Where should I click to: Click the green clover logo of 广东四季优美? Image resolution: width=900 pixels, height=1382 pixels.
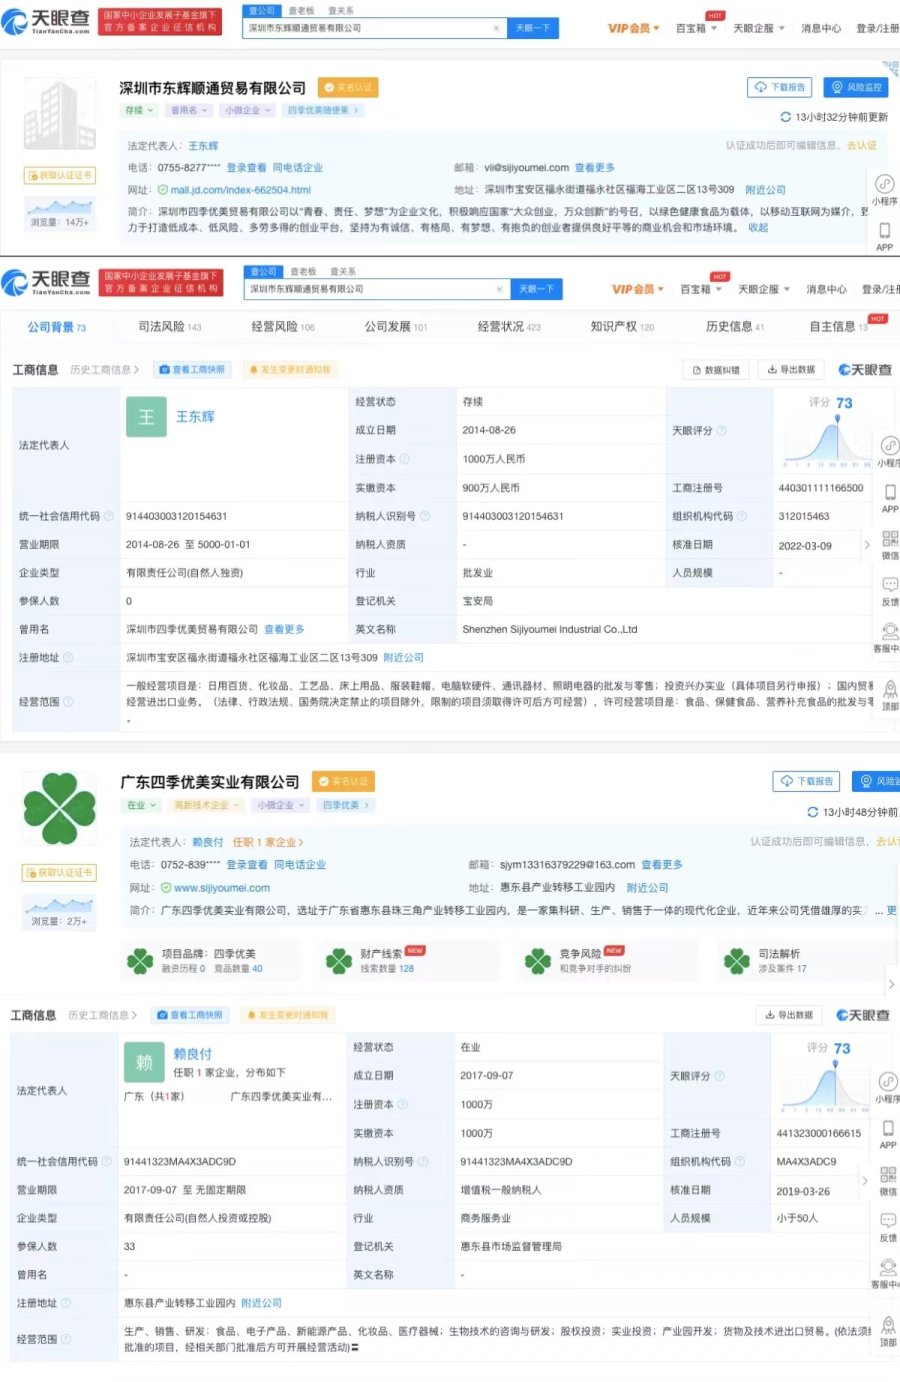coord(59,810)
